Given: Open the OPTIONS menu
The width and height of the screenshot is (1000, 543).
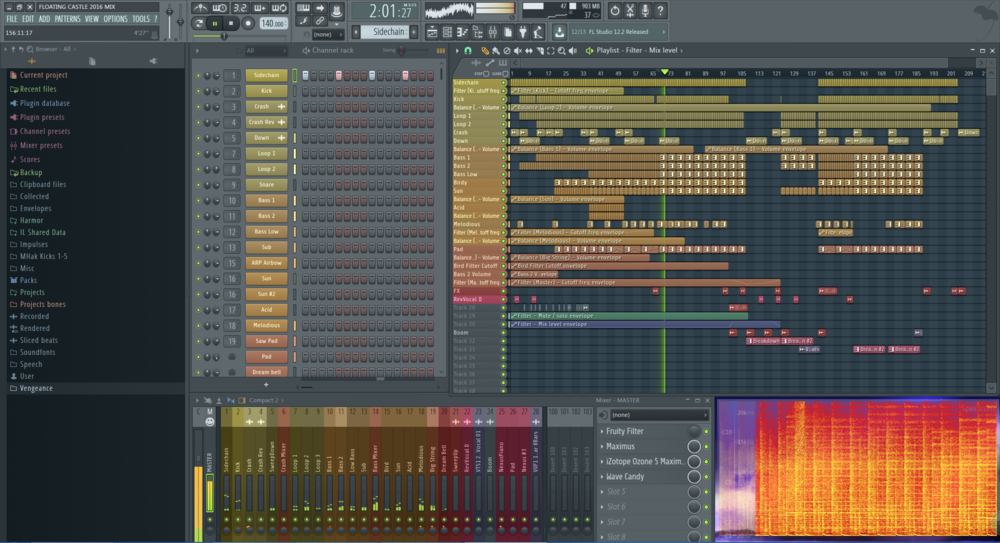Looking at the screenshot, I should pyautogui.click(x=115, y=19).
